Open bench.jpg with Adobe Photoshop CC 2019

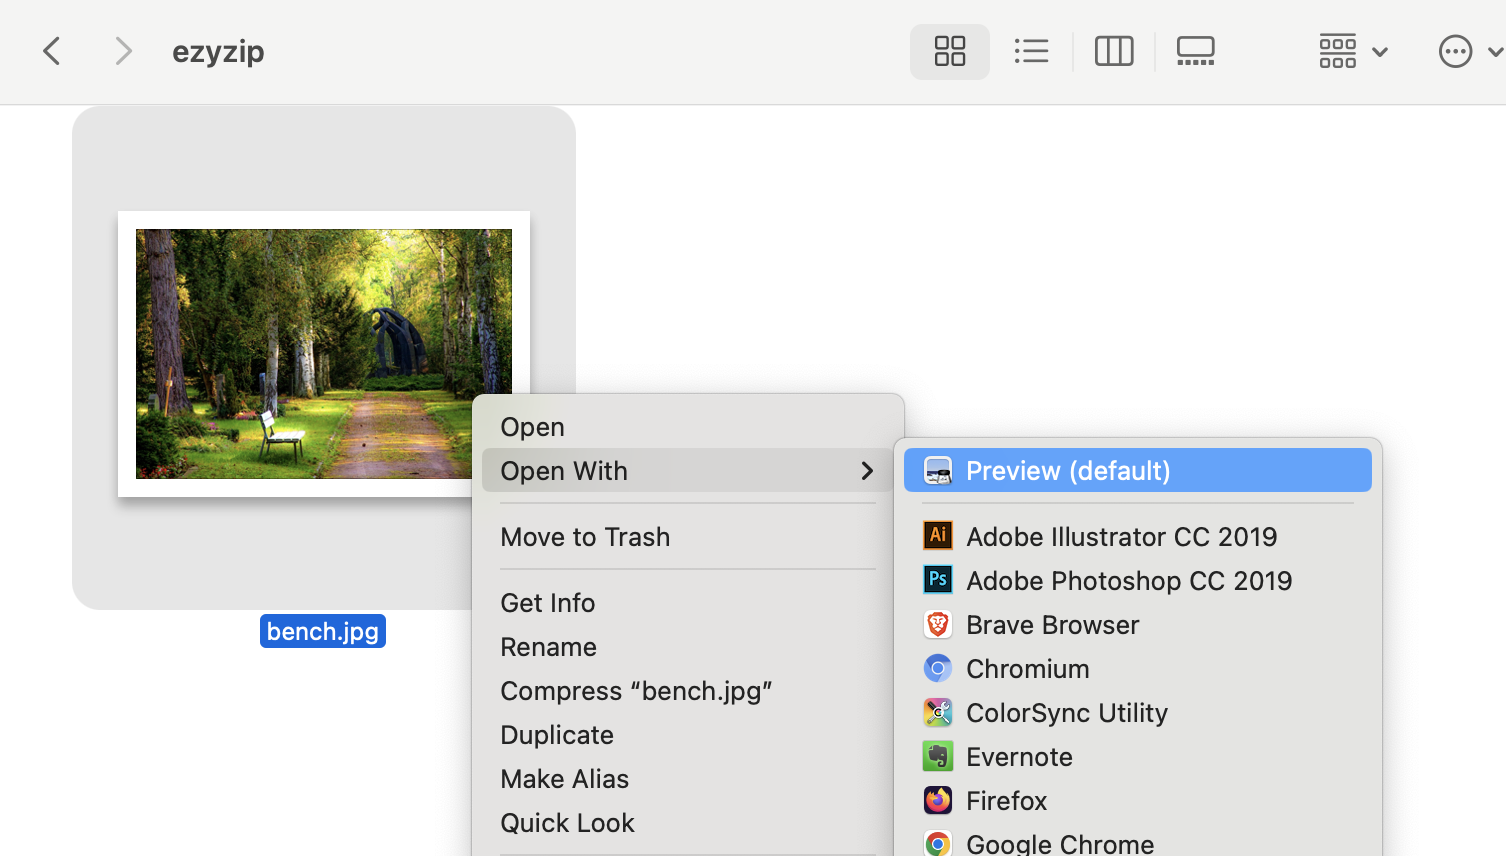[x=1129, y=580]
